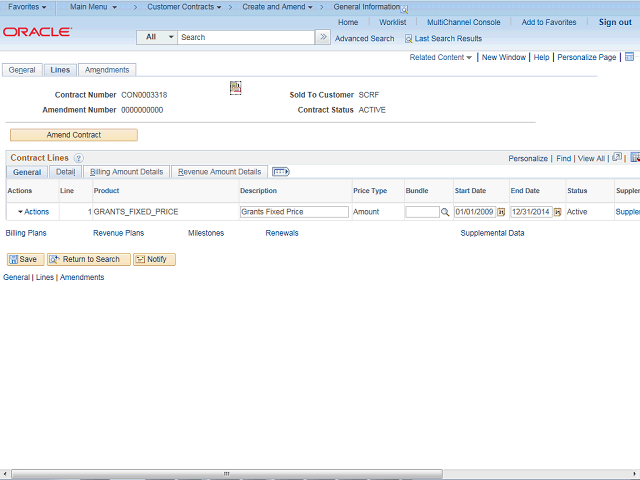
Task: Click the New Window link
Action: [504, 58]
